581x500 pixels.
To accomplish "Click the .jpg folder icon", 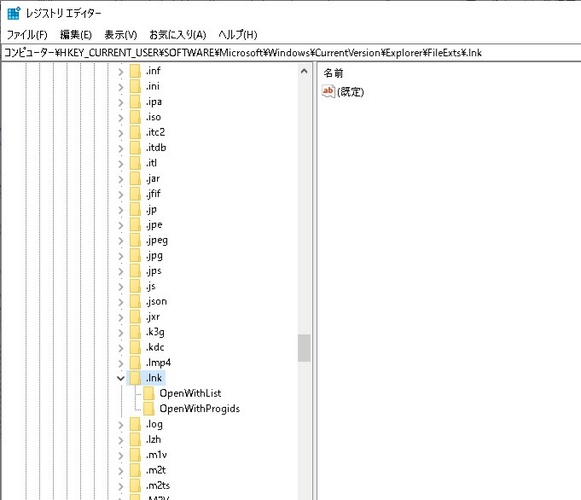I will [x=135, y=255].
